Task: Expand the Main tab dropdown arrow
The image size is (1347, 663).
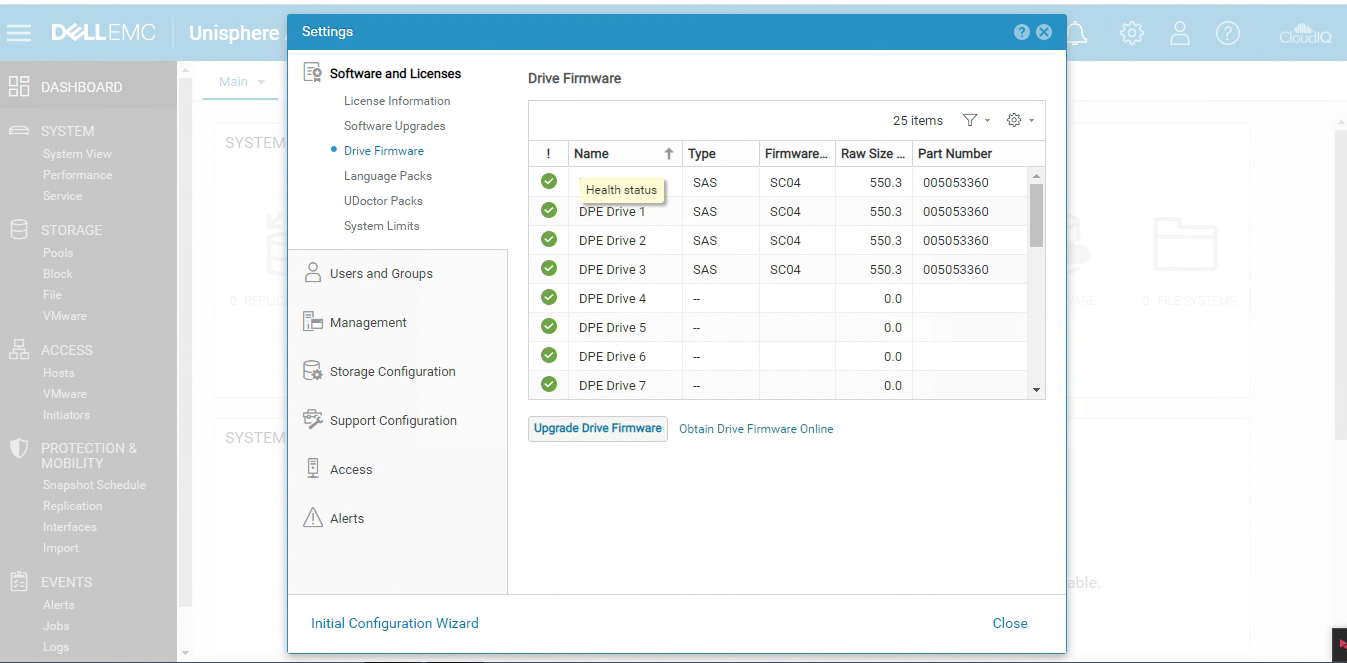Action: tap(261, 82)
